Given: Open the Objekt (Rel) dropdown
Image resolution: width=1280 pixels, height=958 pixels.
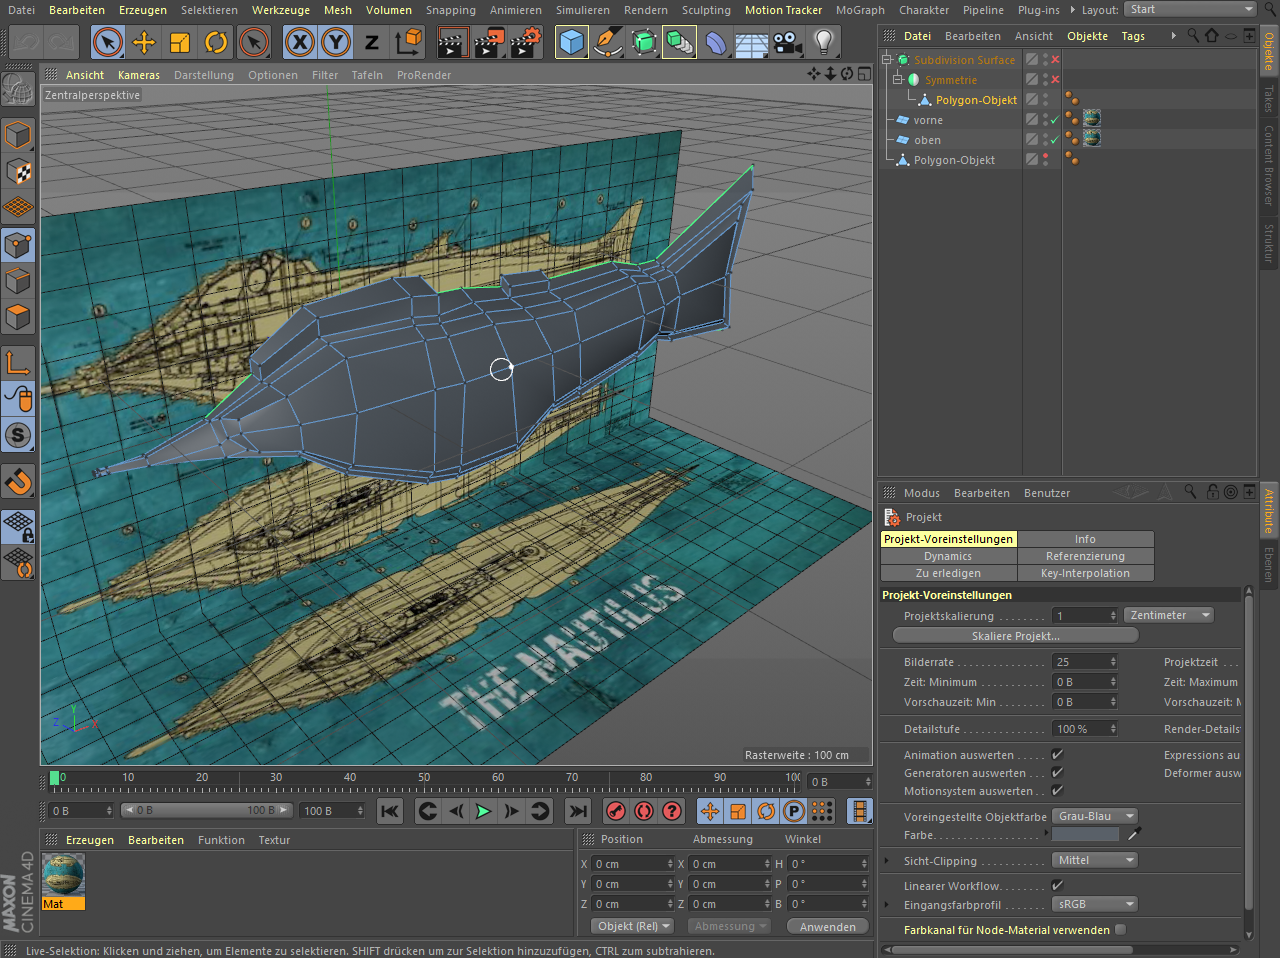Looking at the screenshot, I should [632, 927].
